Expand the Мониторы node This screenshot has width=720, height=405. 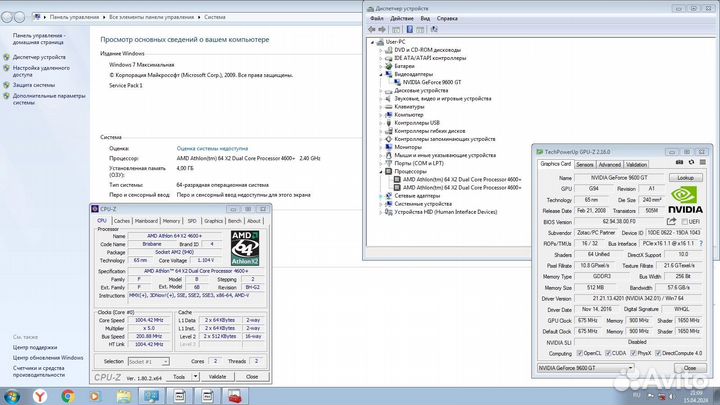pos(381,147)
